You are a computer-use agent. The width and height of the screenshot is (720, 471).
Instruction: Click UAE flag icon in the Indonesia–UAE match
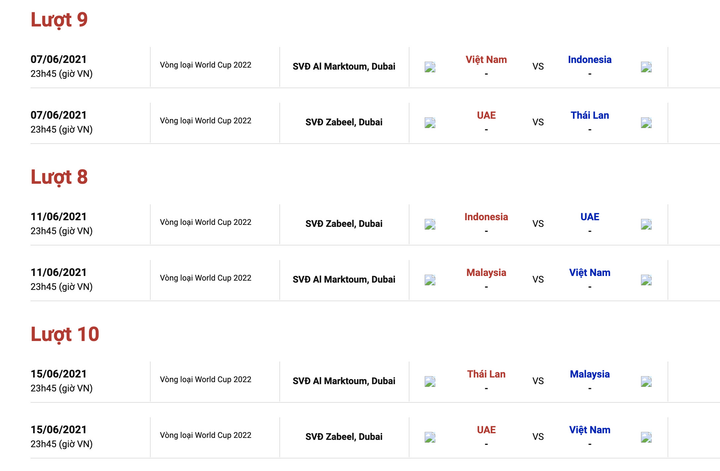coord(646,224)
